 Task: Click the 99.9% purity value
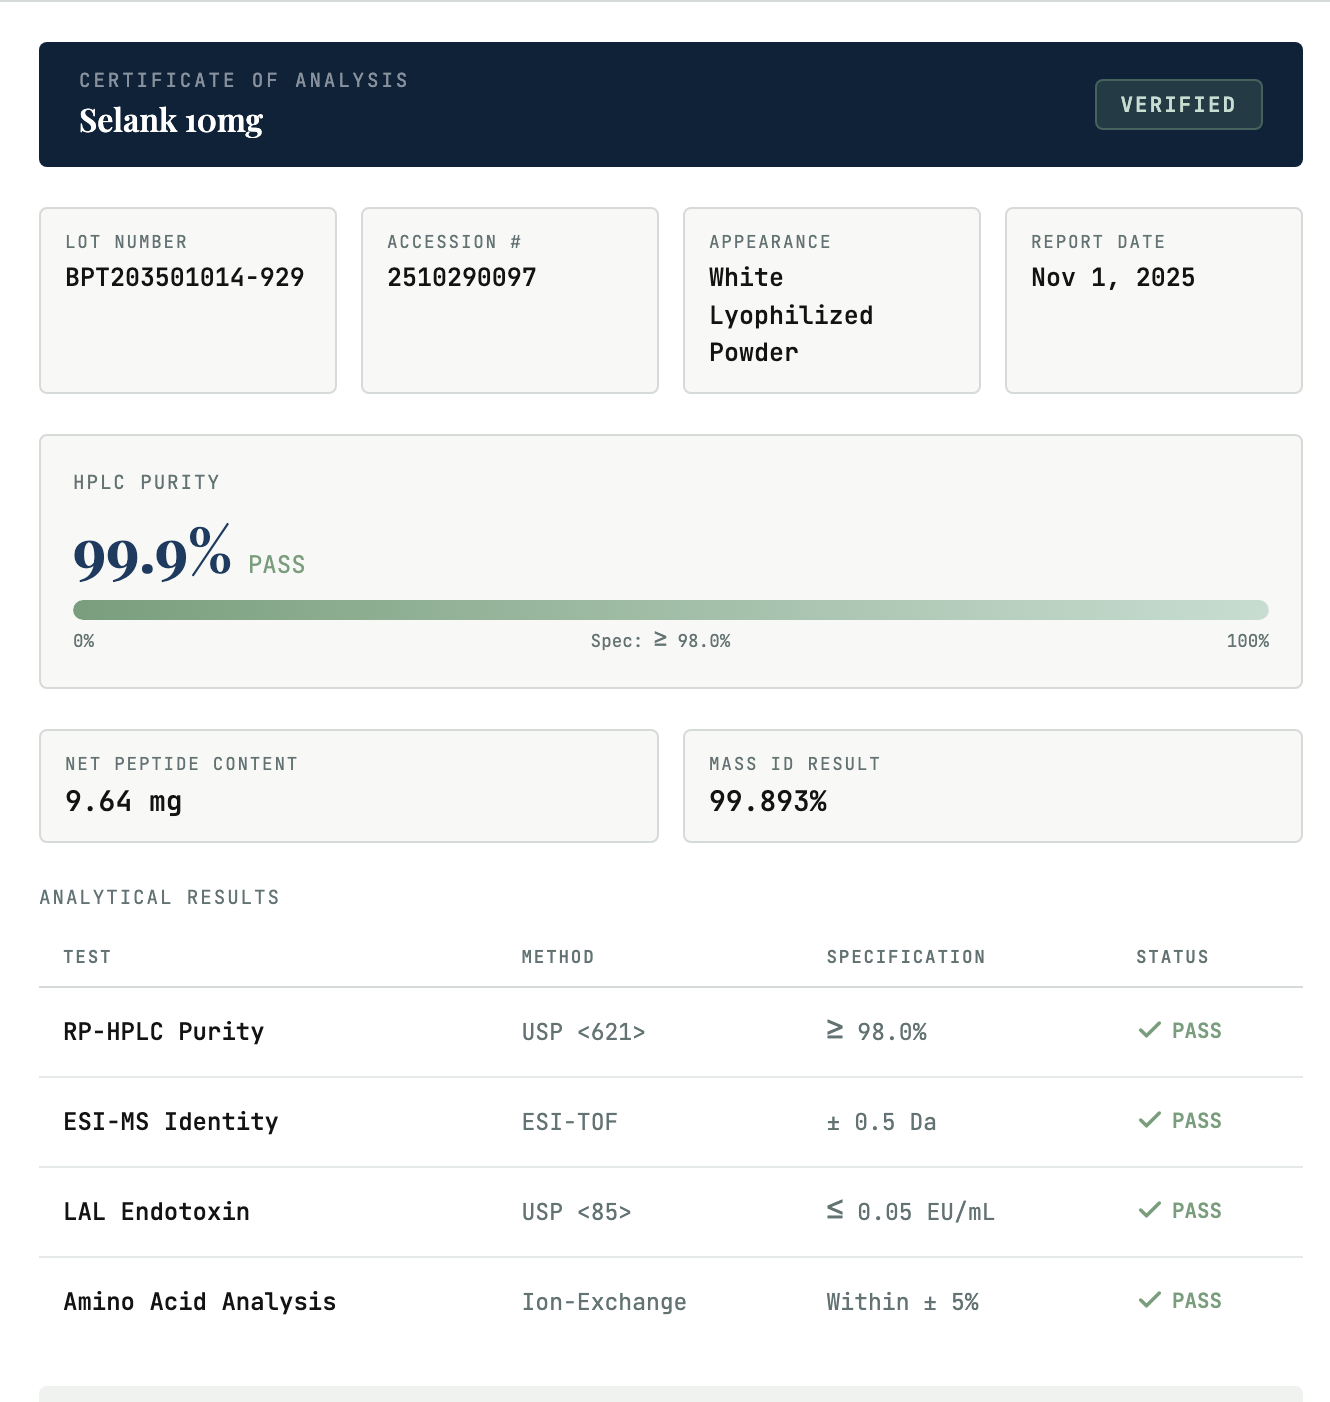pyautogui.click(x=152, y=554)
